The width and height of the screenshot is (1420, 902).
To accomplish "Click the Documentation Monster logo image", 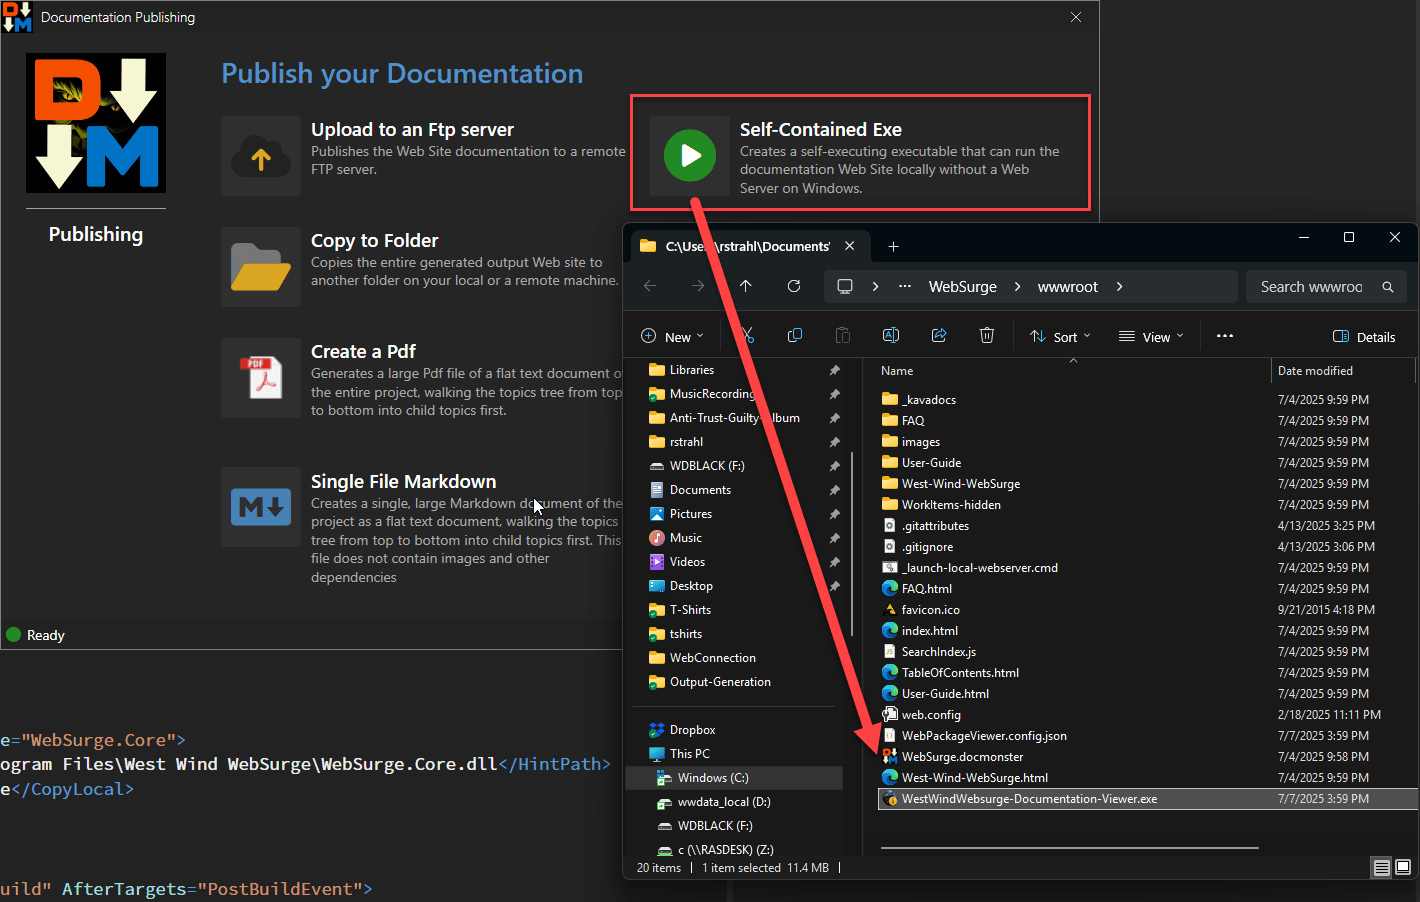I will click(96, 123).
